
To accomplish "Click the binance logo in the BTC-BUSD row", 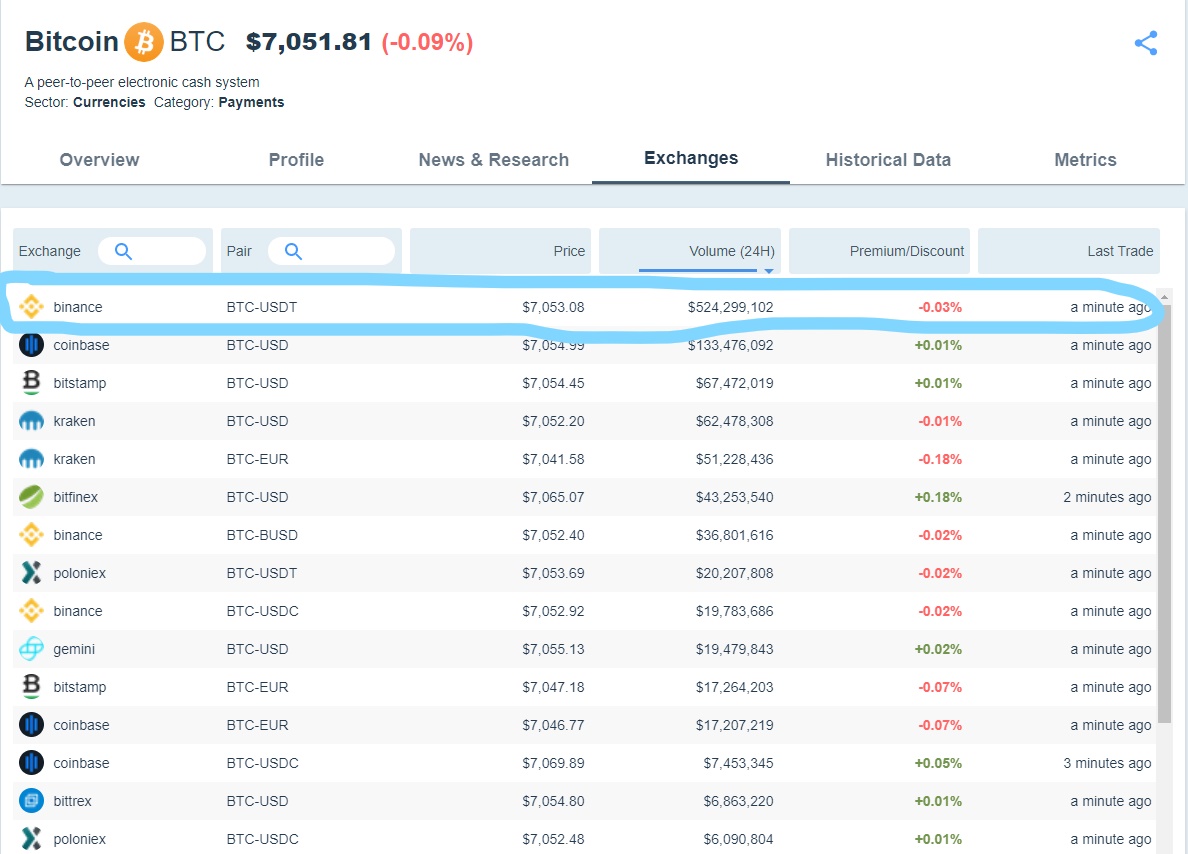I will [x=31, y=535].
